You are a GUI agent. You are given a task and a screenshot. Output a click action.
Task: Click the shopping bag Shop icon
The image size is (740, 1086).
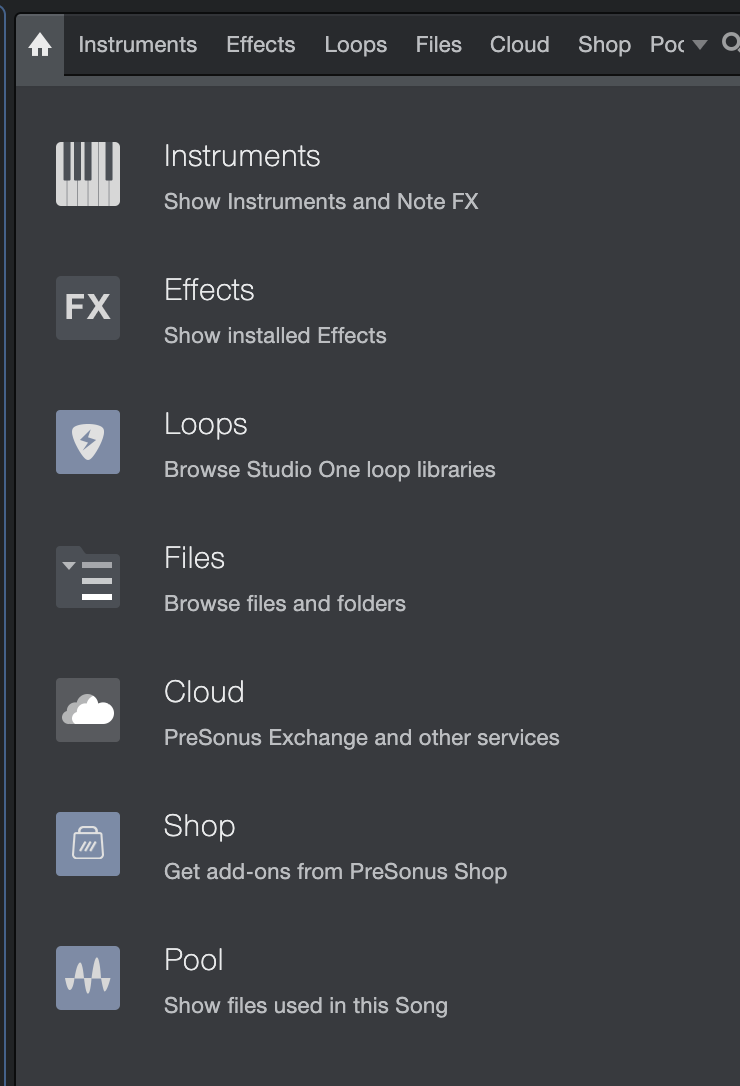(88, 844)
